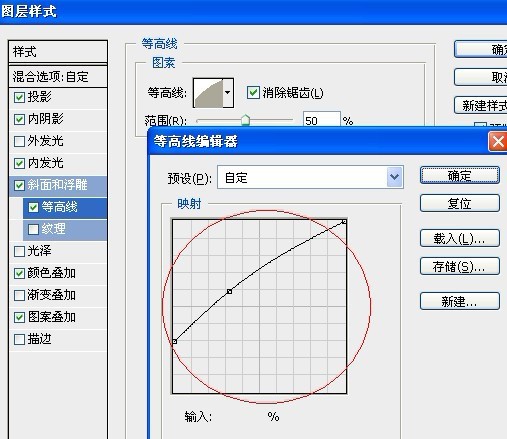Close the 等高线编辑器 dialog
The width and height of the screenshot is (507, 439).
pos(498,142)
